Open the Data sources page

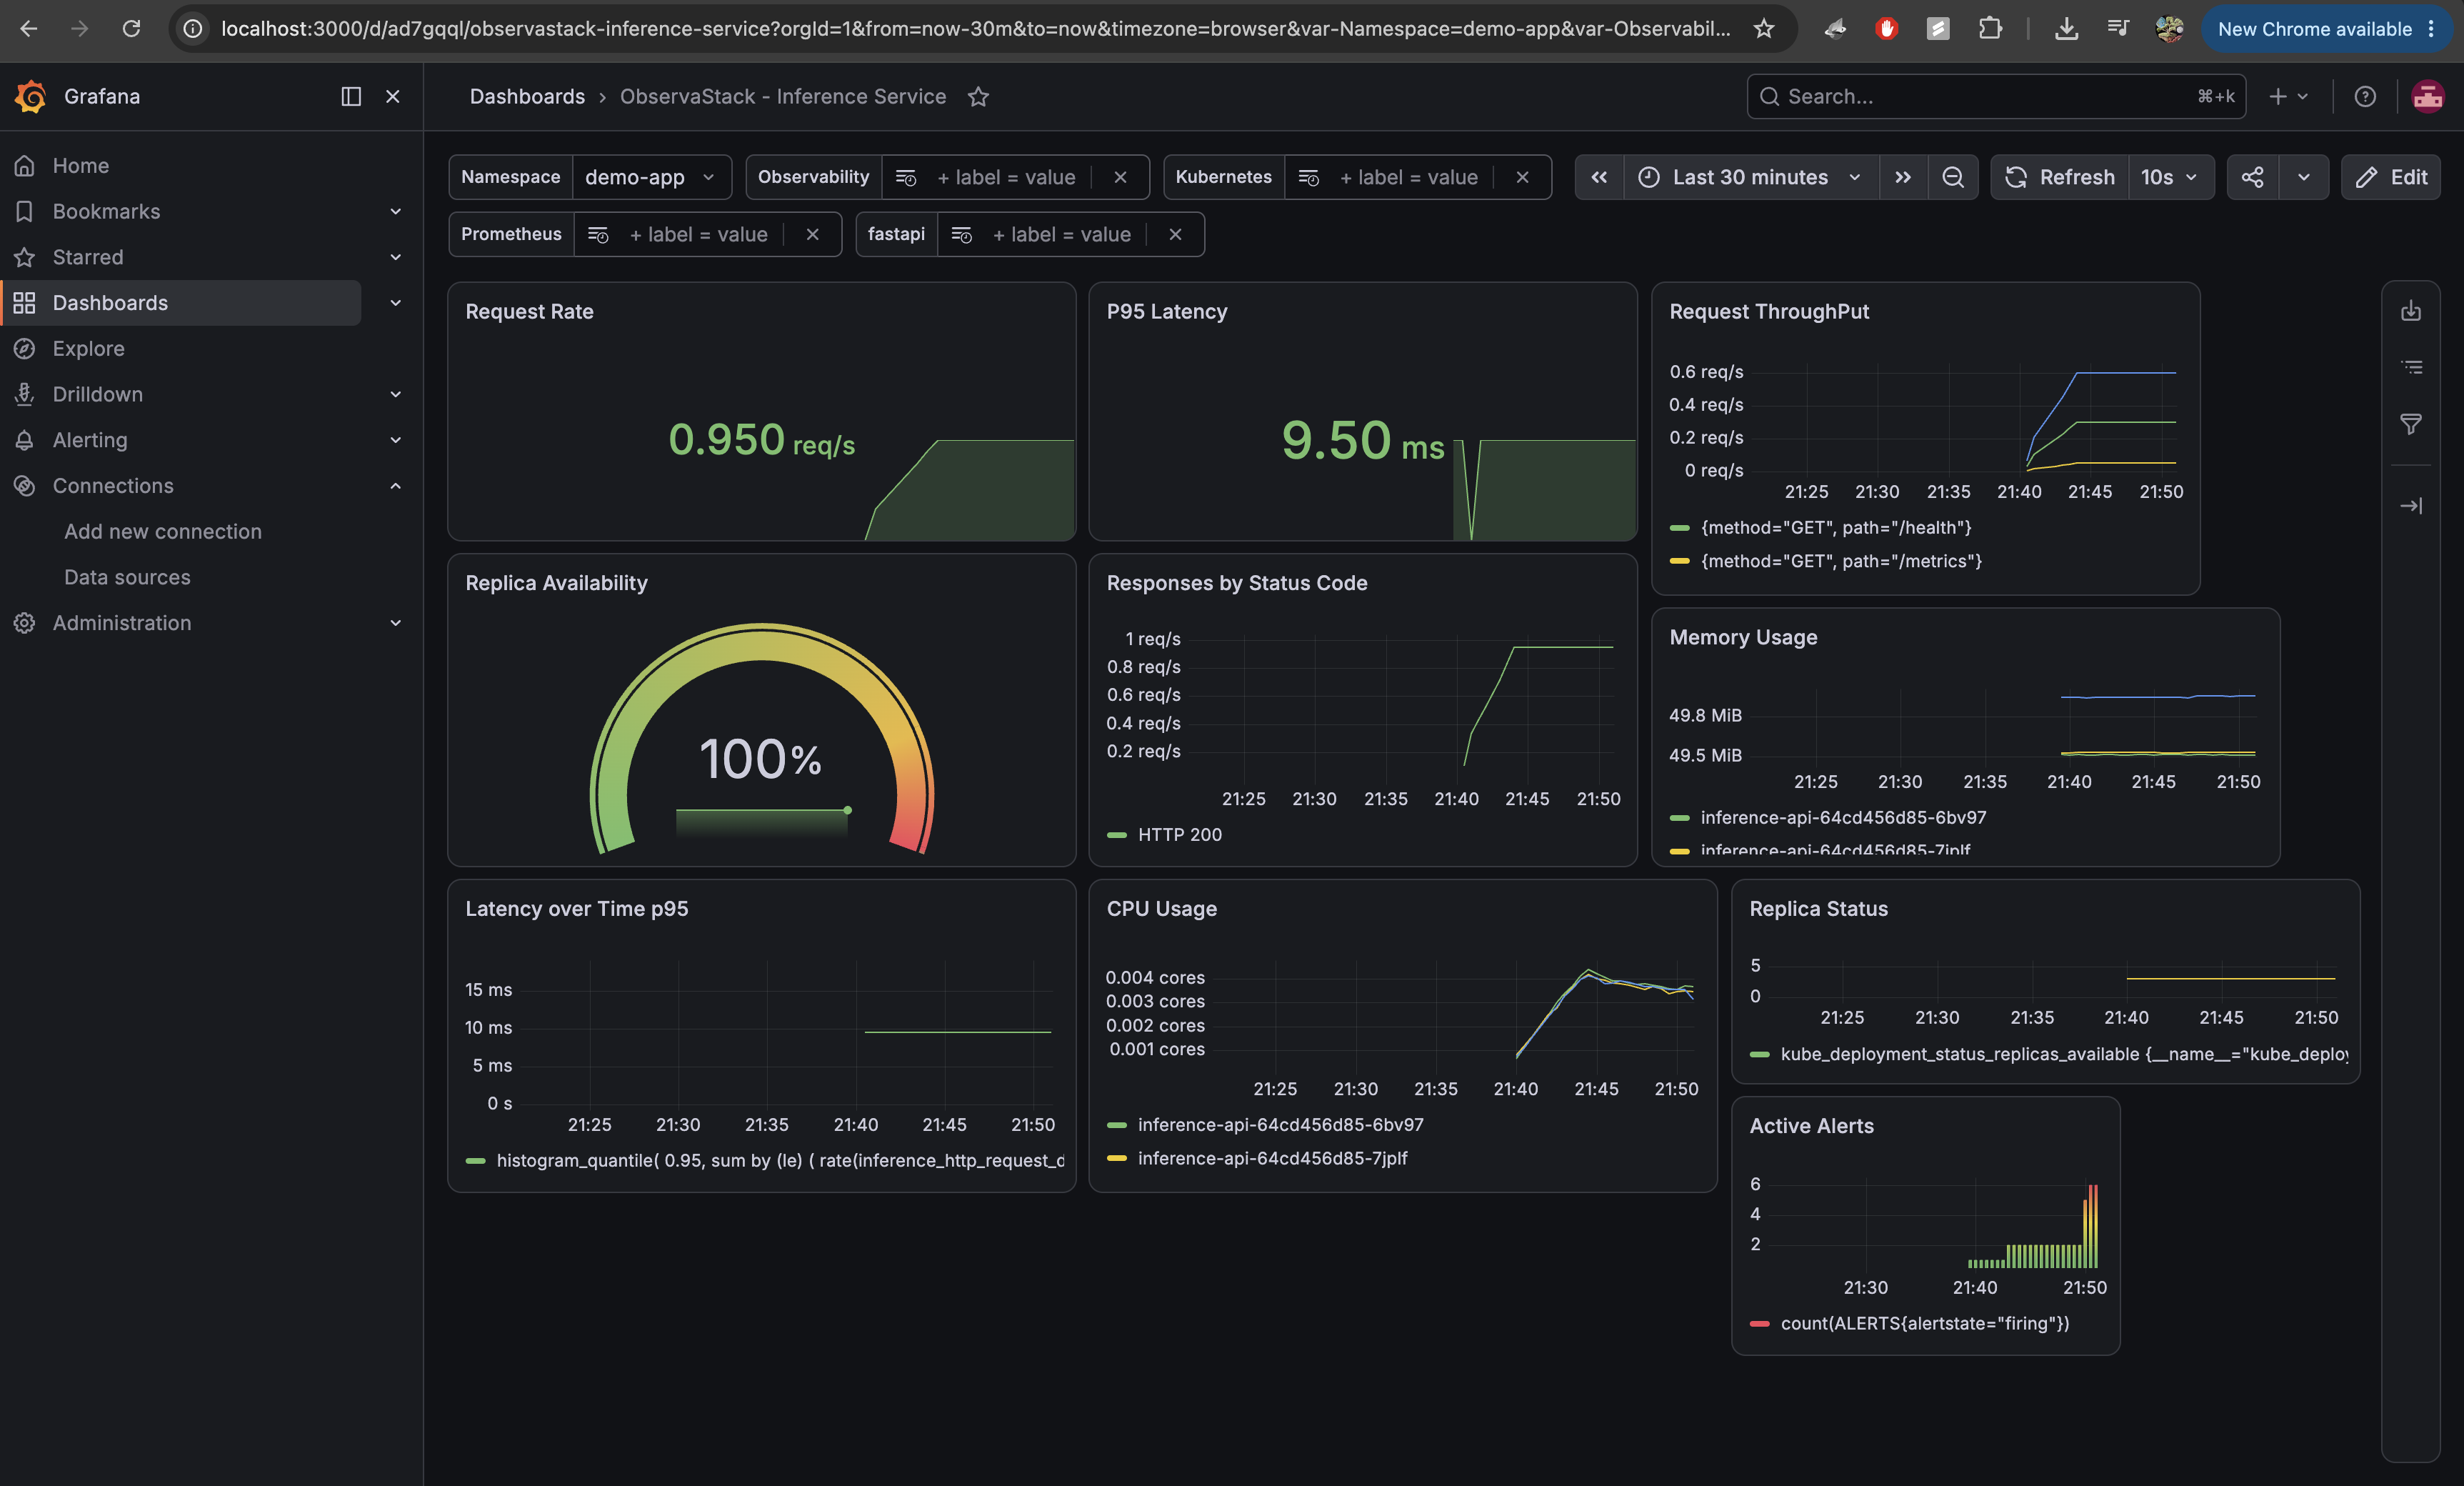point(127,578)
